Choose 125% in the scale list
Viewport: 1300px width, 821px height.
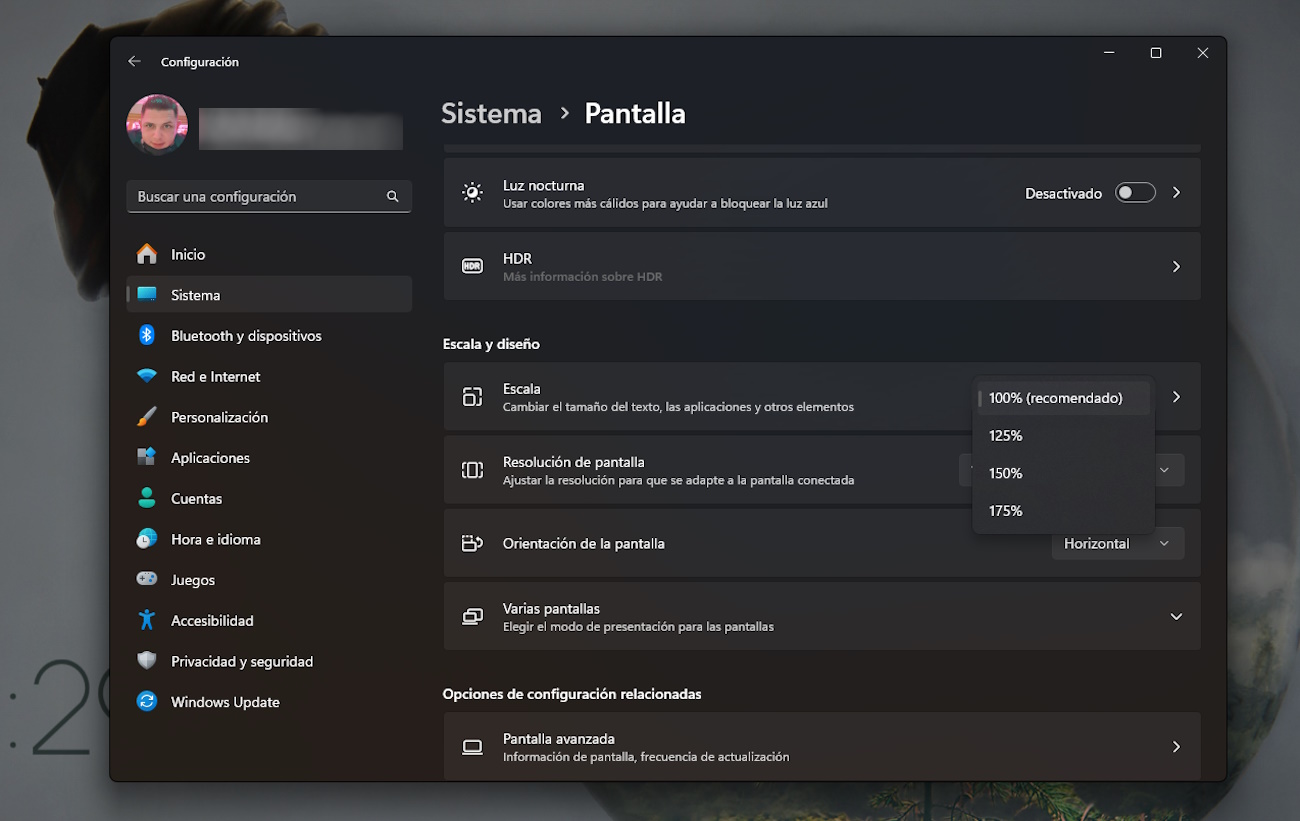tap(1063, 436)
